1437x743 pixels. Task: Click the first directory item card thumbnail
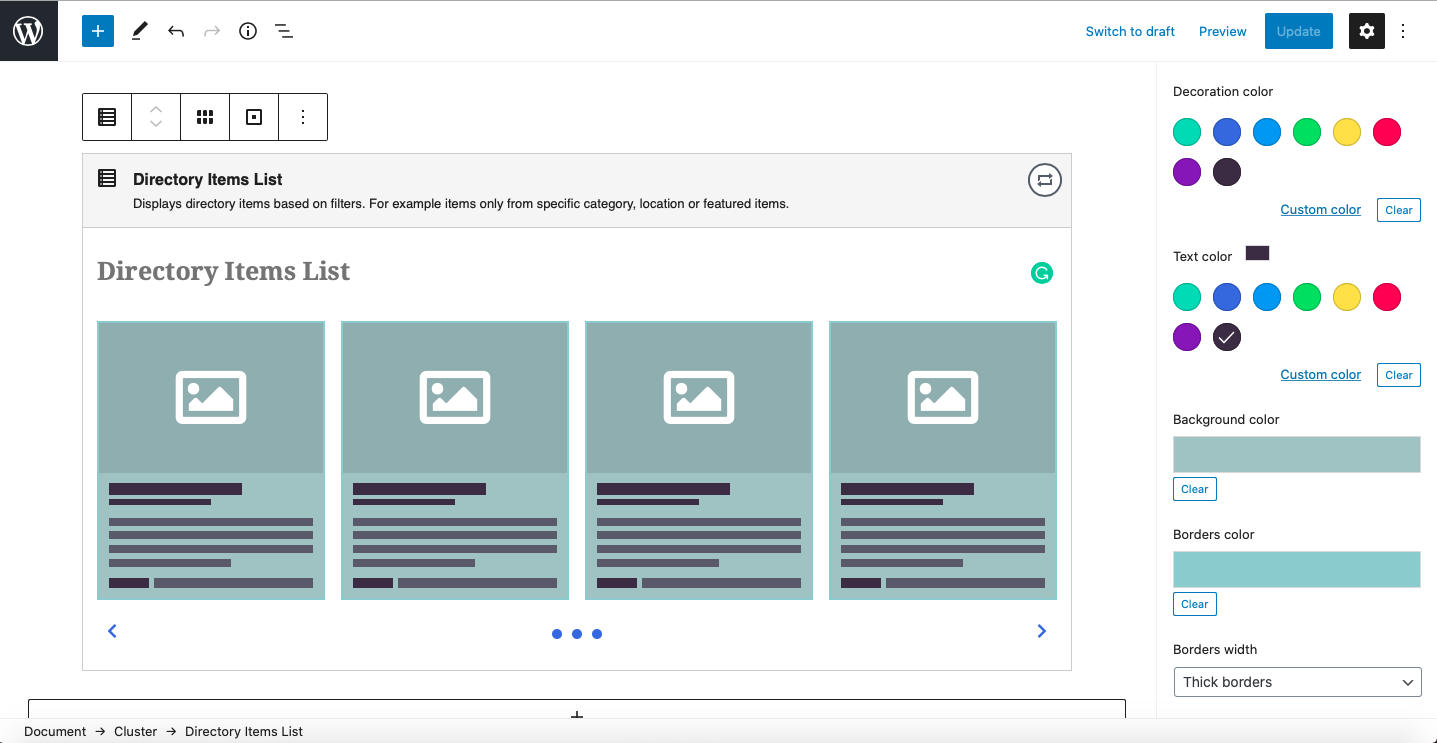211,397
